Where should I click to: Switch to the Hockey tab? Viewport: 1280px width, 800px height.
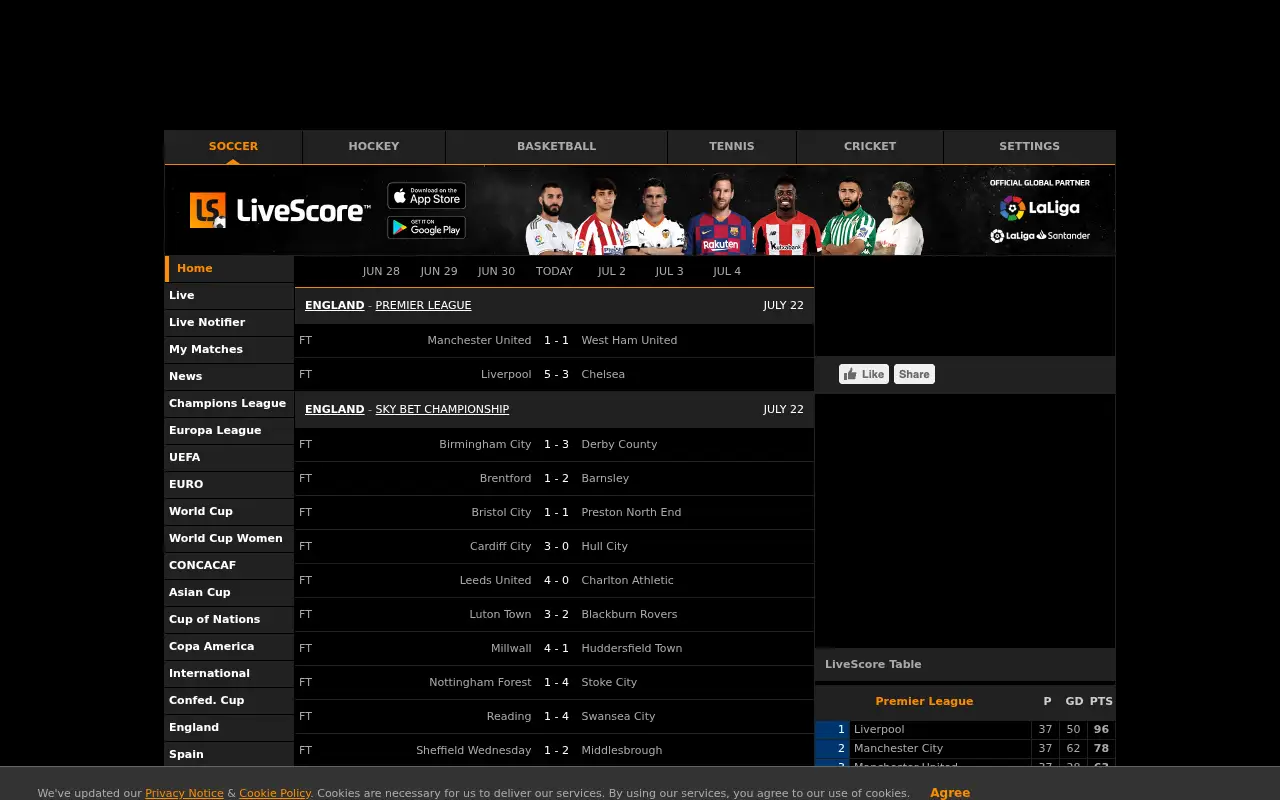point(374,146)
